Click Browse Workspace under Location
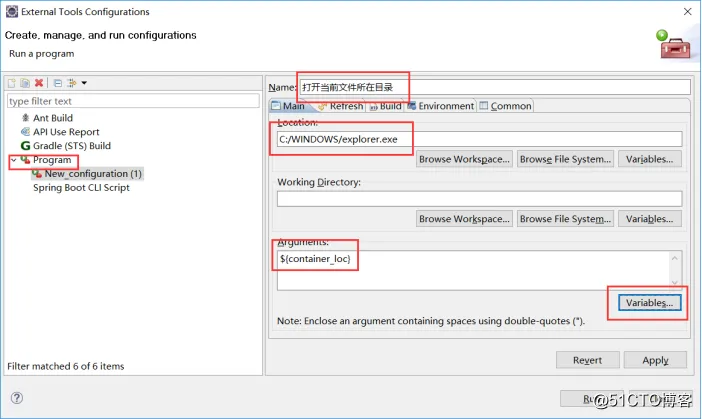Image resolution: width=702 pixels, height=419 pixels. point(464,159)
